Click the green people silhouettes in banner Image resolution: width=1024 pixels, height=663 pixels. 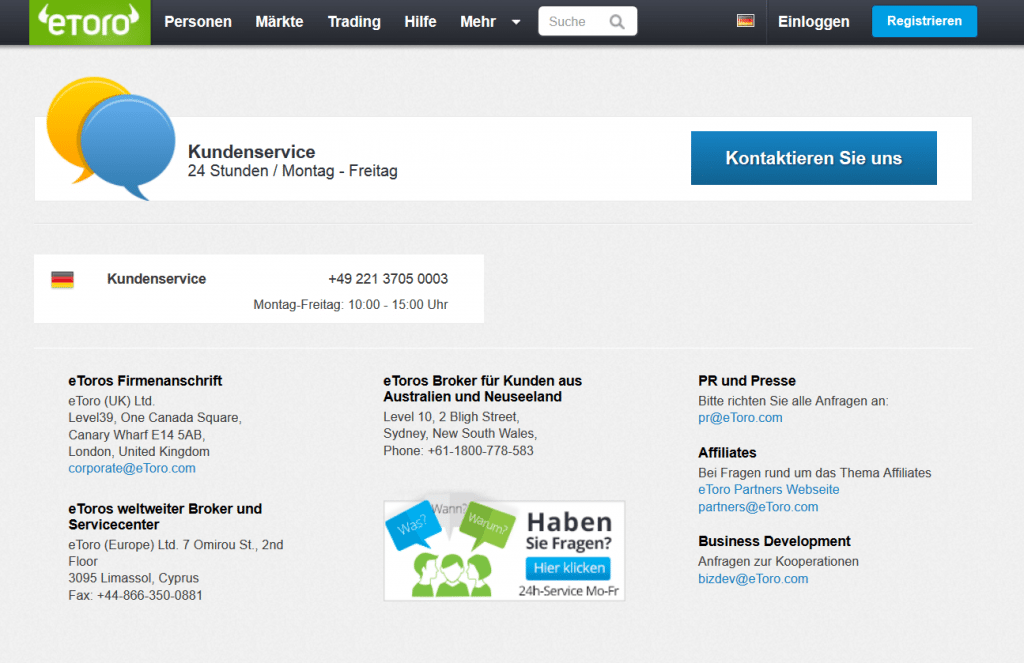point(451,575)
